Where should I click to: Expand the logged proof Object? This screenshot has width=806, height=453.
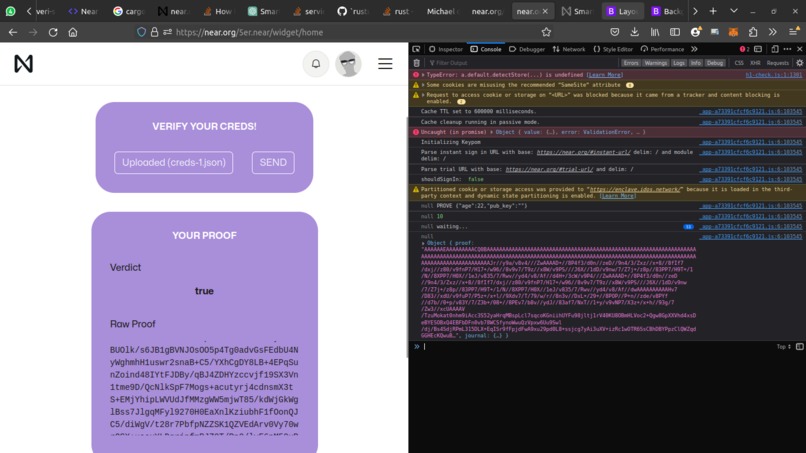[423, 243]
